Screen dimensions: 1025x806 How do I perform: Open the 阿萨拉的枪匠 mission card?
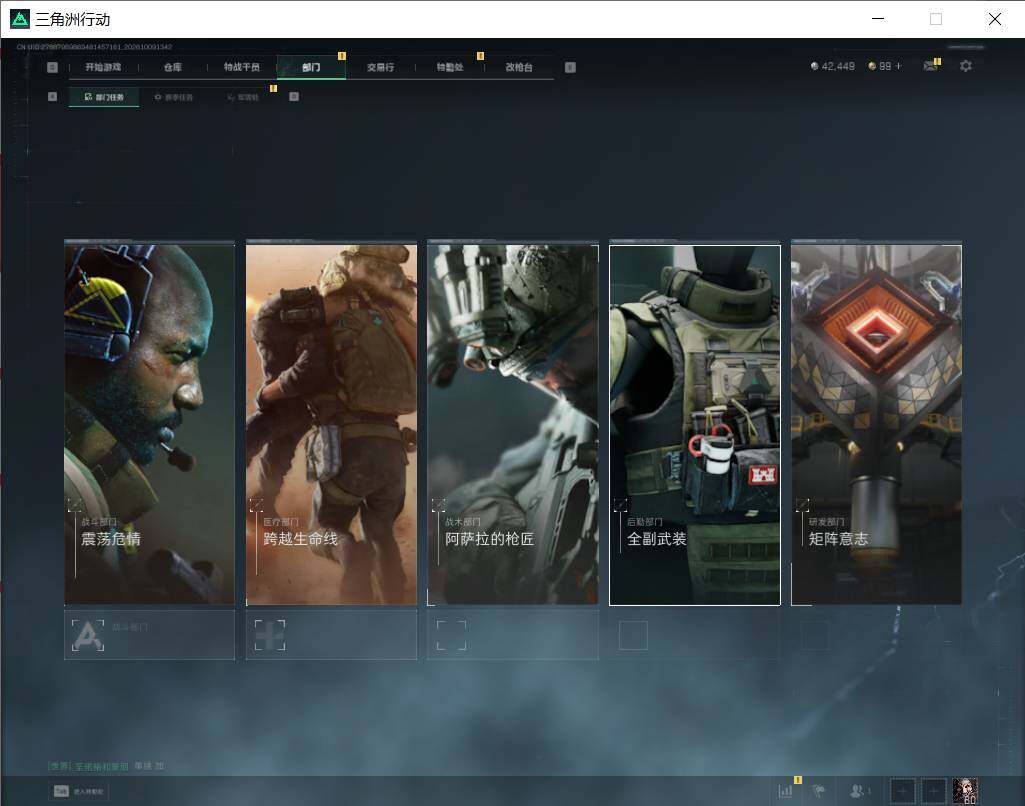(x=513, y=424)
